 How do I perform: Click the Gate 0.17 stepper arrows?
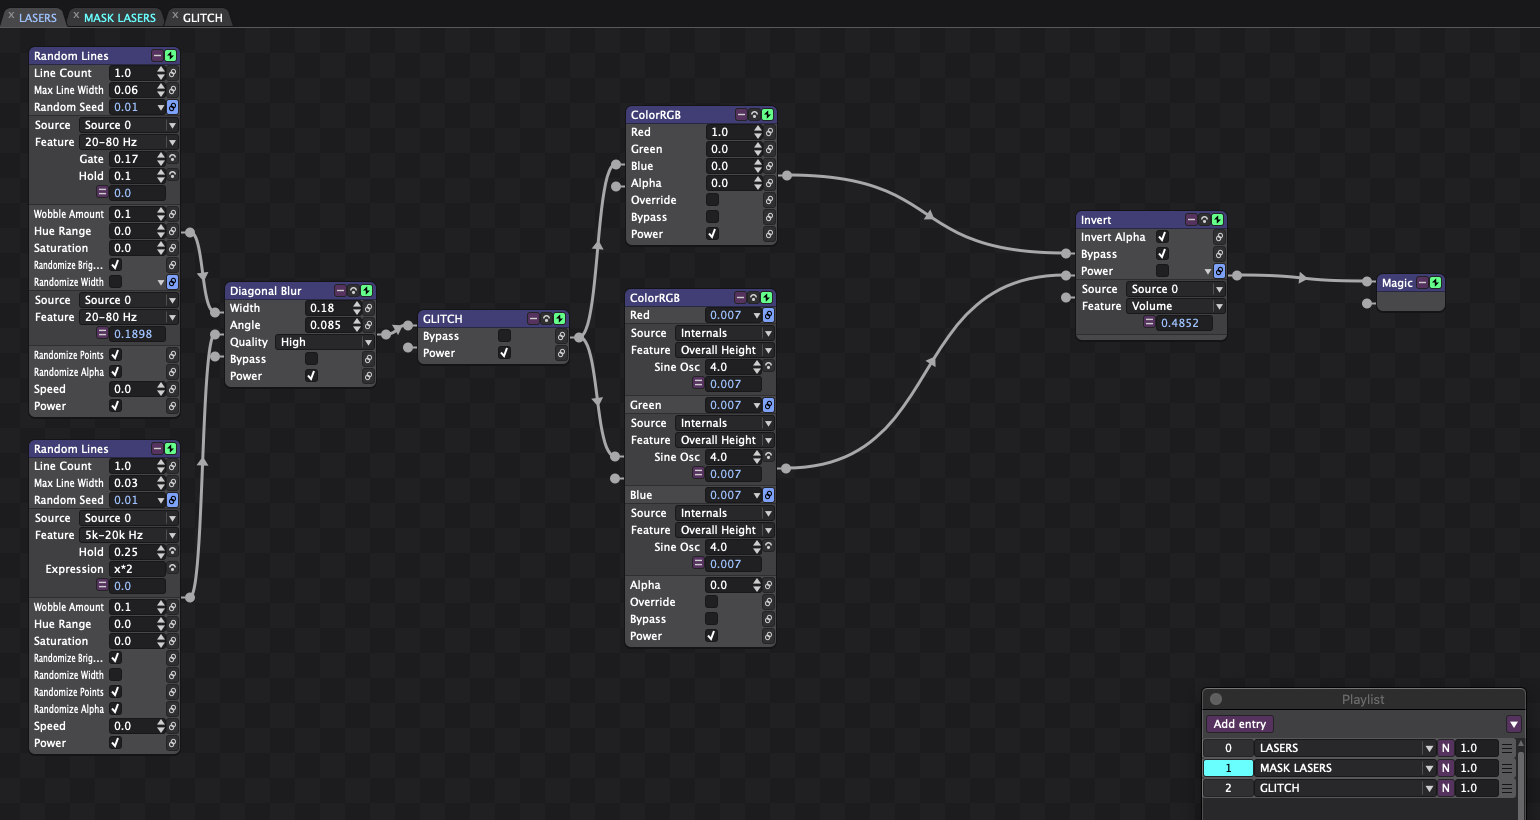click(x=161, y=159)
